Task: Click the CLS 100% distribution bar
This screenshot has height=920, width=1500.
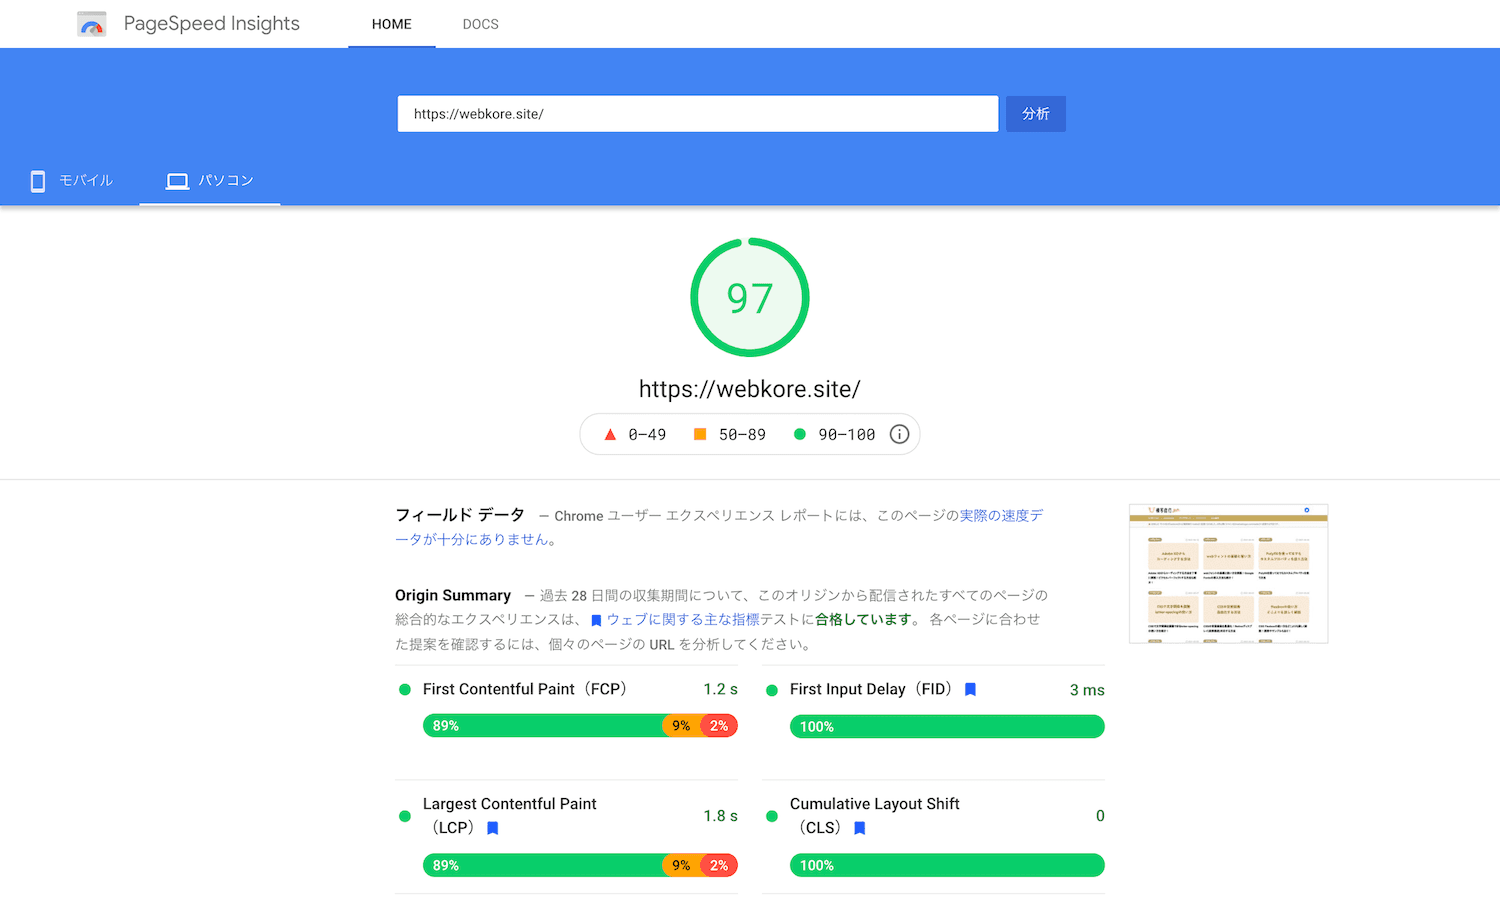Action: tap(947, 865)
